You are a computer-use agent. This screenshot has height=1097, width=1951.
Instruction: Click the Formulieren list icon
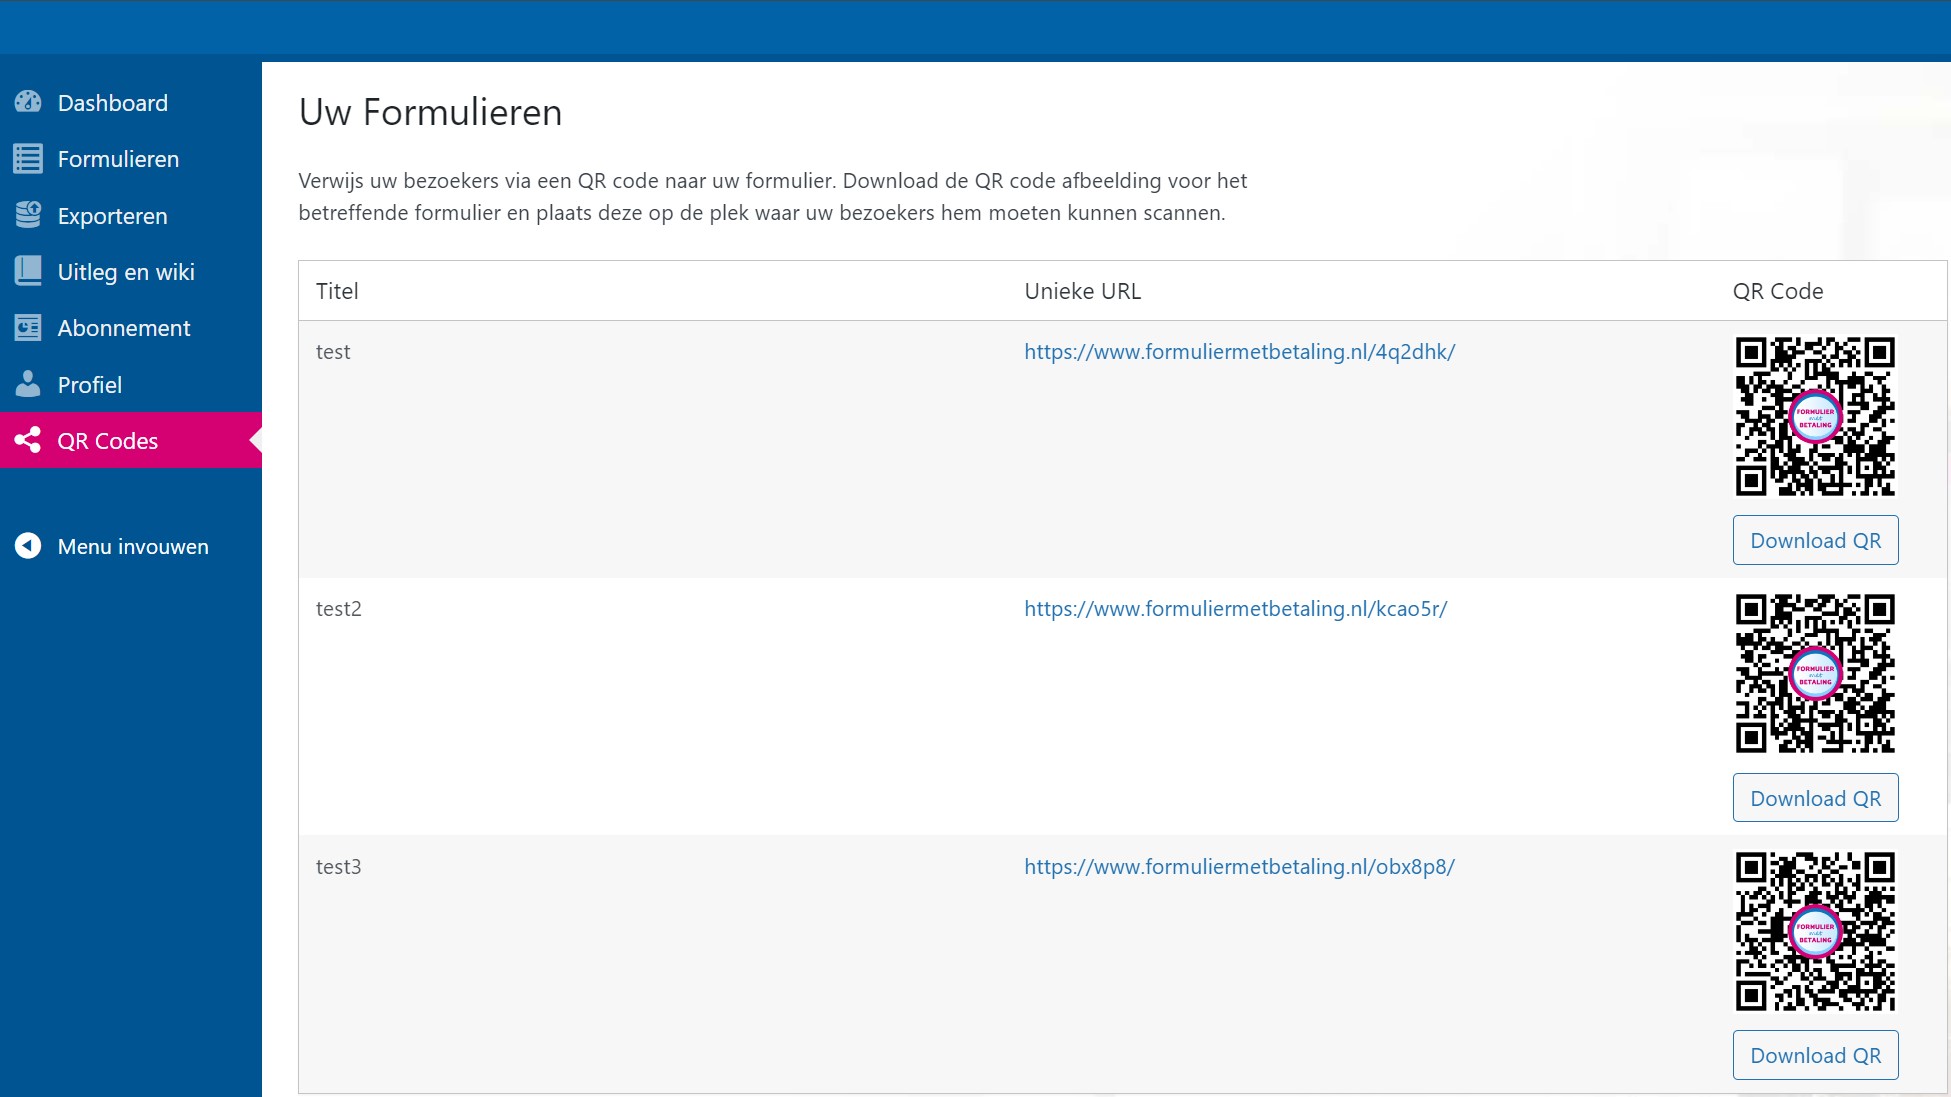coord(28,158)
